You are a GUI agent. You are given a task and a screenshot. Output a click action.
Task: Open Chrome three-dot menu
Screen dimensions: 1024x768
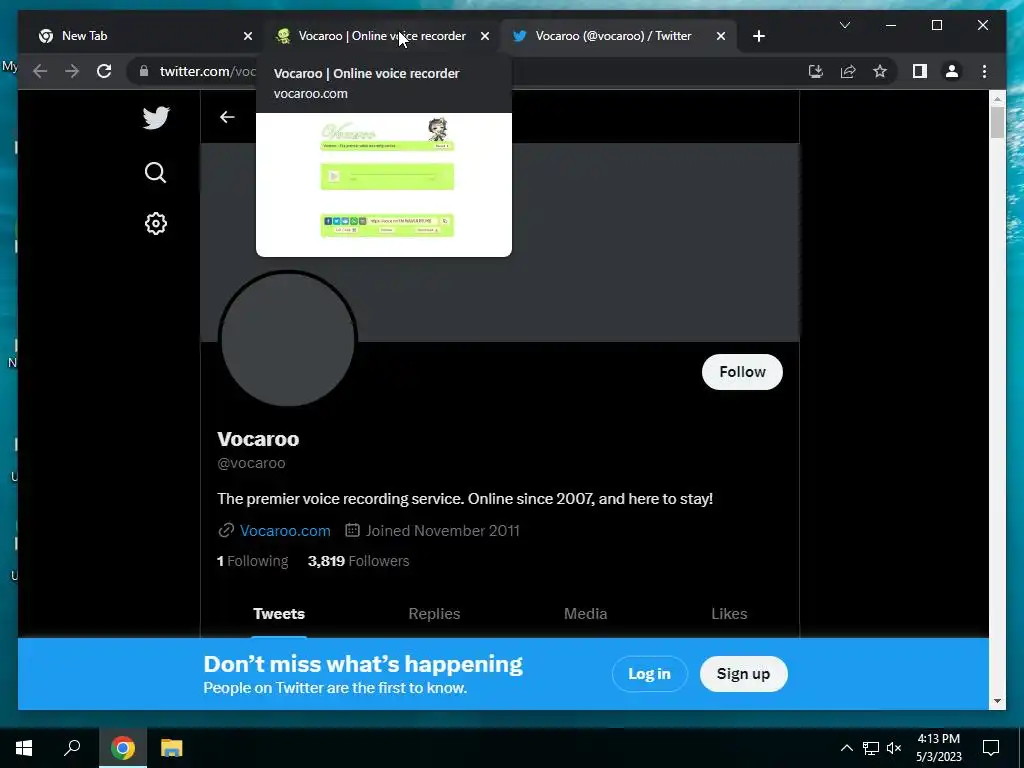(984, 71)
